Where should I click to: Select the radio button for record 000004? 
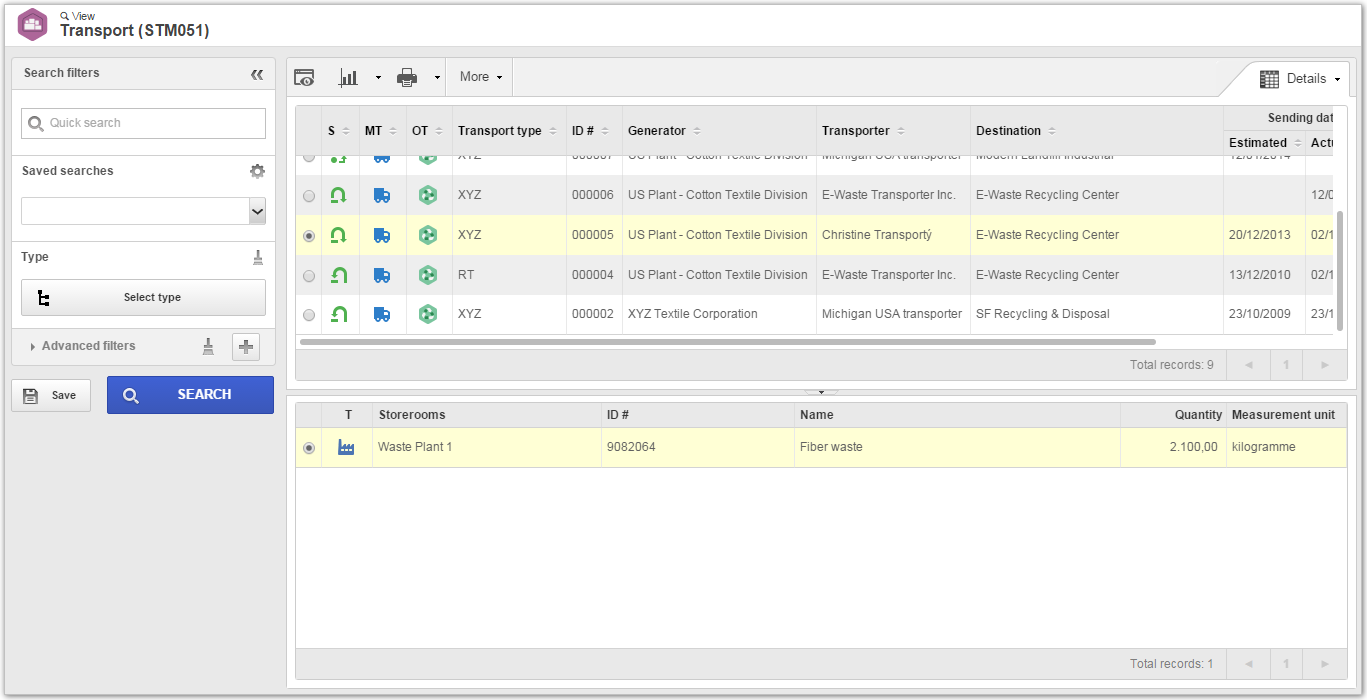[309, 275]
